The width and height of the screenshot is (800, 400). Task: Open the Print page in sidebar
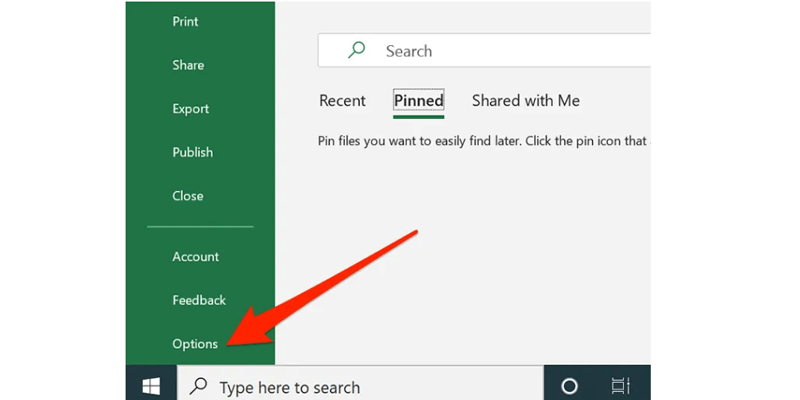[186, 22]
